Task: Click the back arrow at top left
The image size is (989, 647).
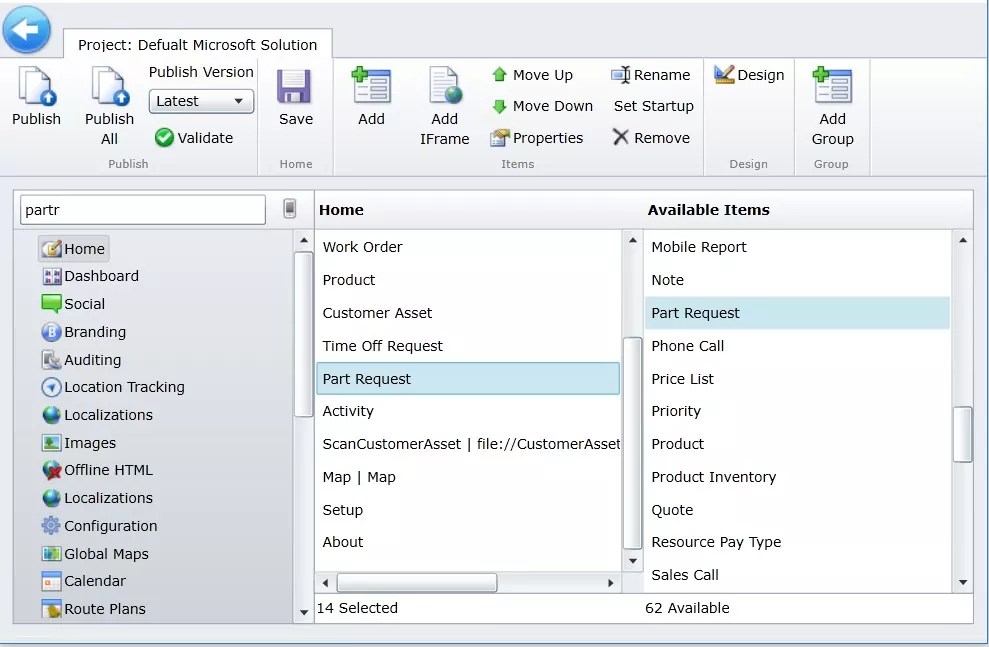Action: (27, 29)
